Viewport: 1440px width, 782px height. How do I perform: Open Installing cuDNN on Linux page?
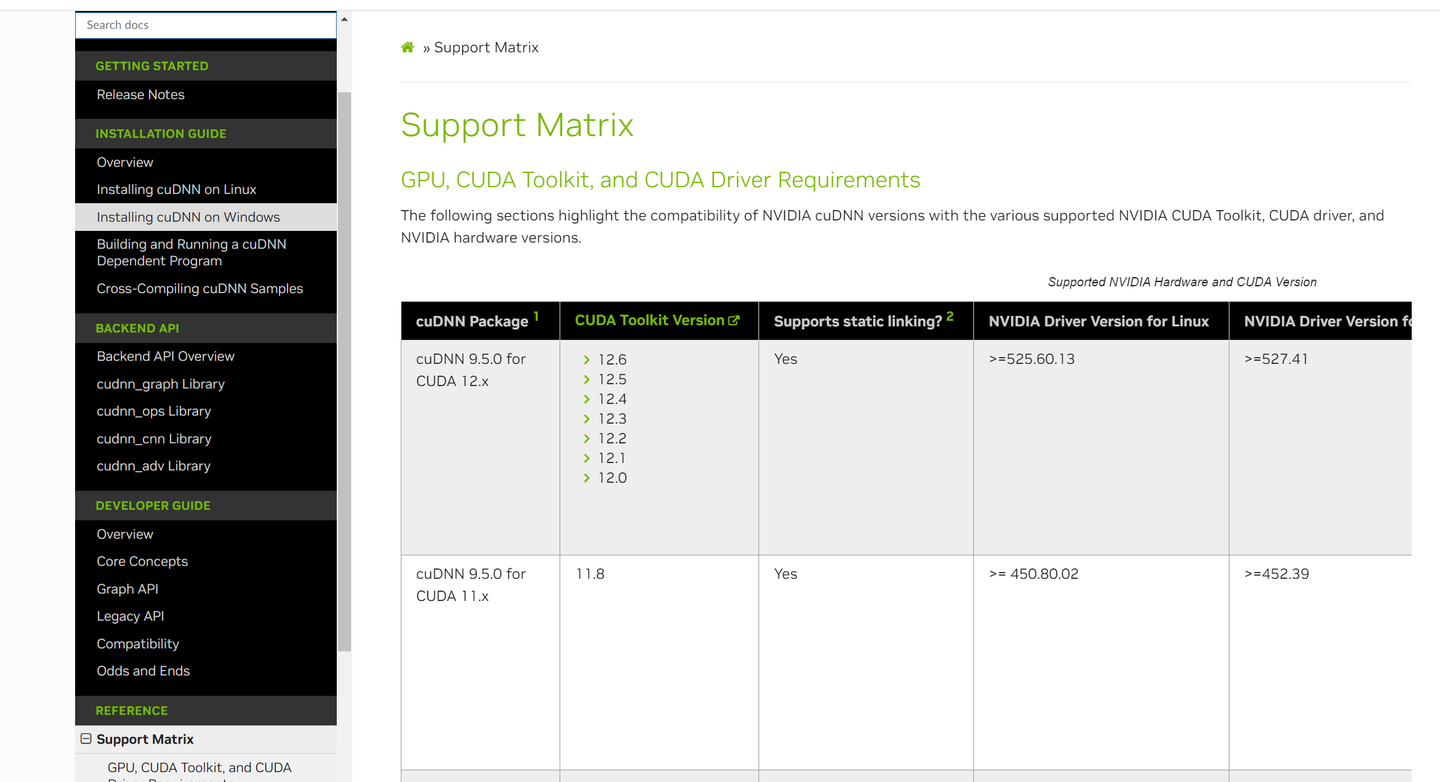click(177, 189)
